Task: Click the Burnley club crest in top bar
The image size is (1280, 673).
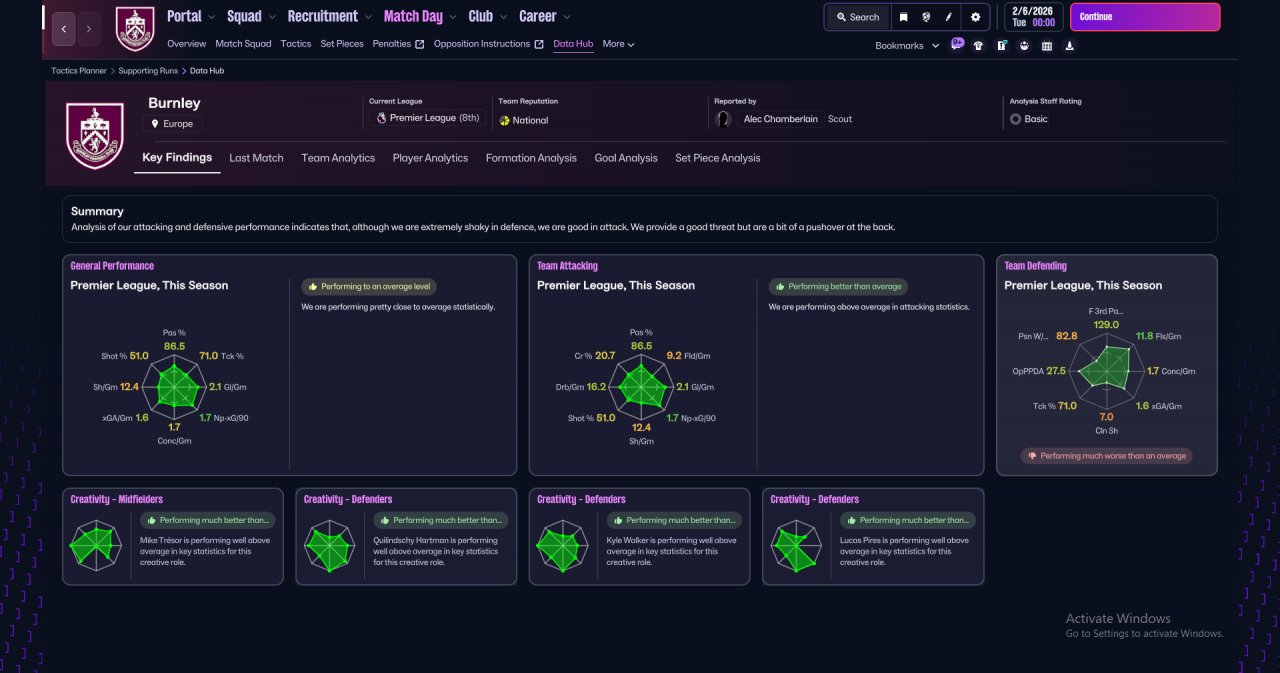Action: pos(135,29)
